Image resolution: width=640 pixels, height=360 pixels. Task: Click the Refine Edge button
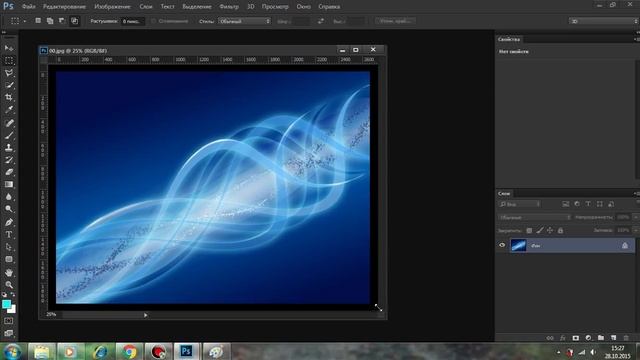point(395,21)
